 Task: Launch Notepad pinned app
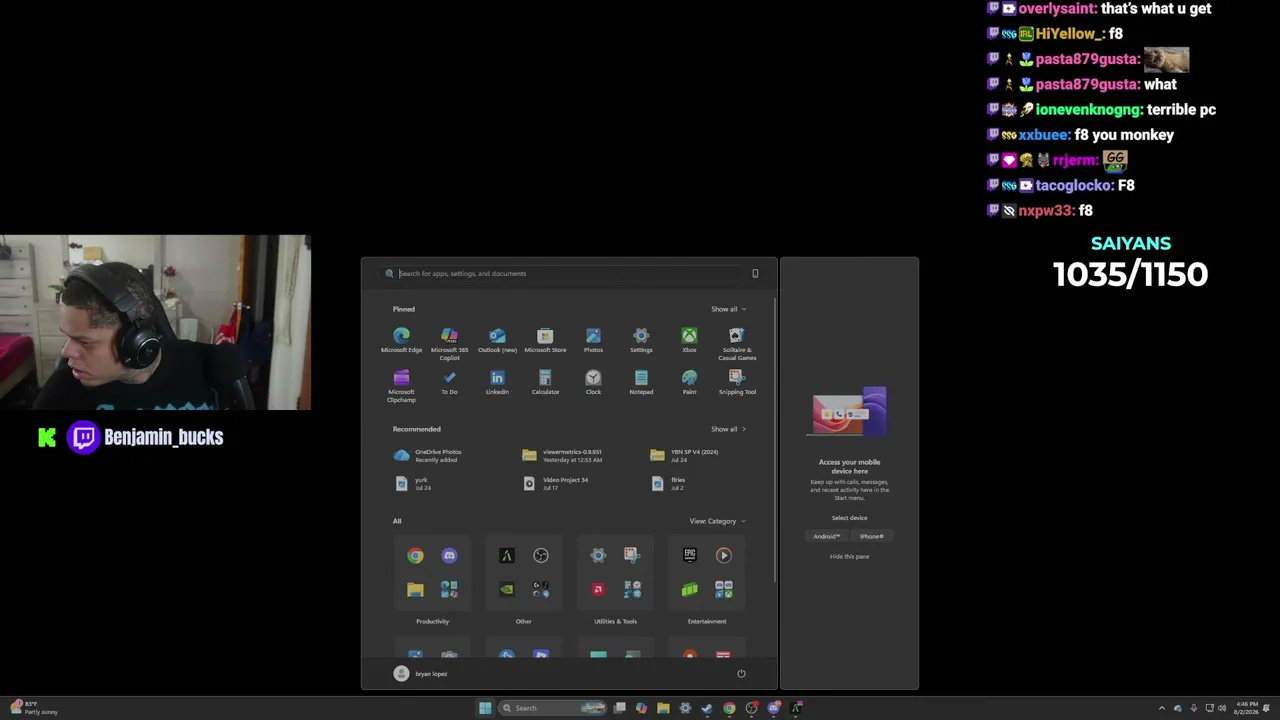[641, 382]
